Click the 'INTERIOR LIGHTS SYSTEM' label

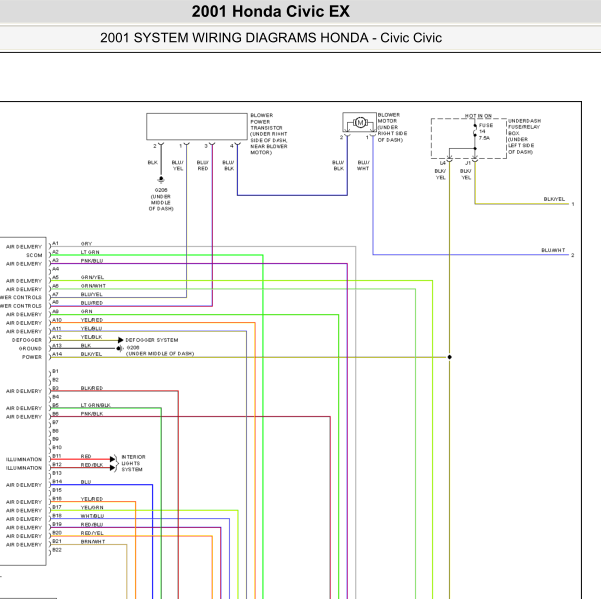133,463
